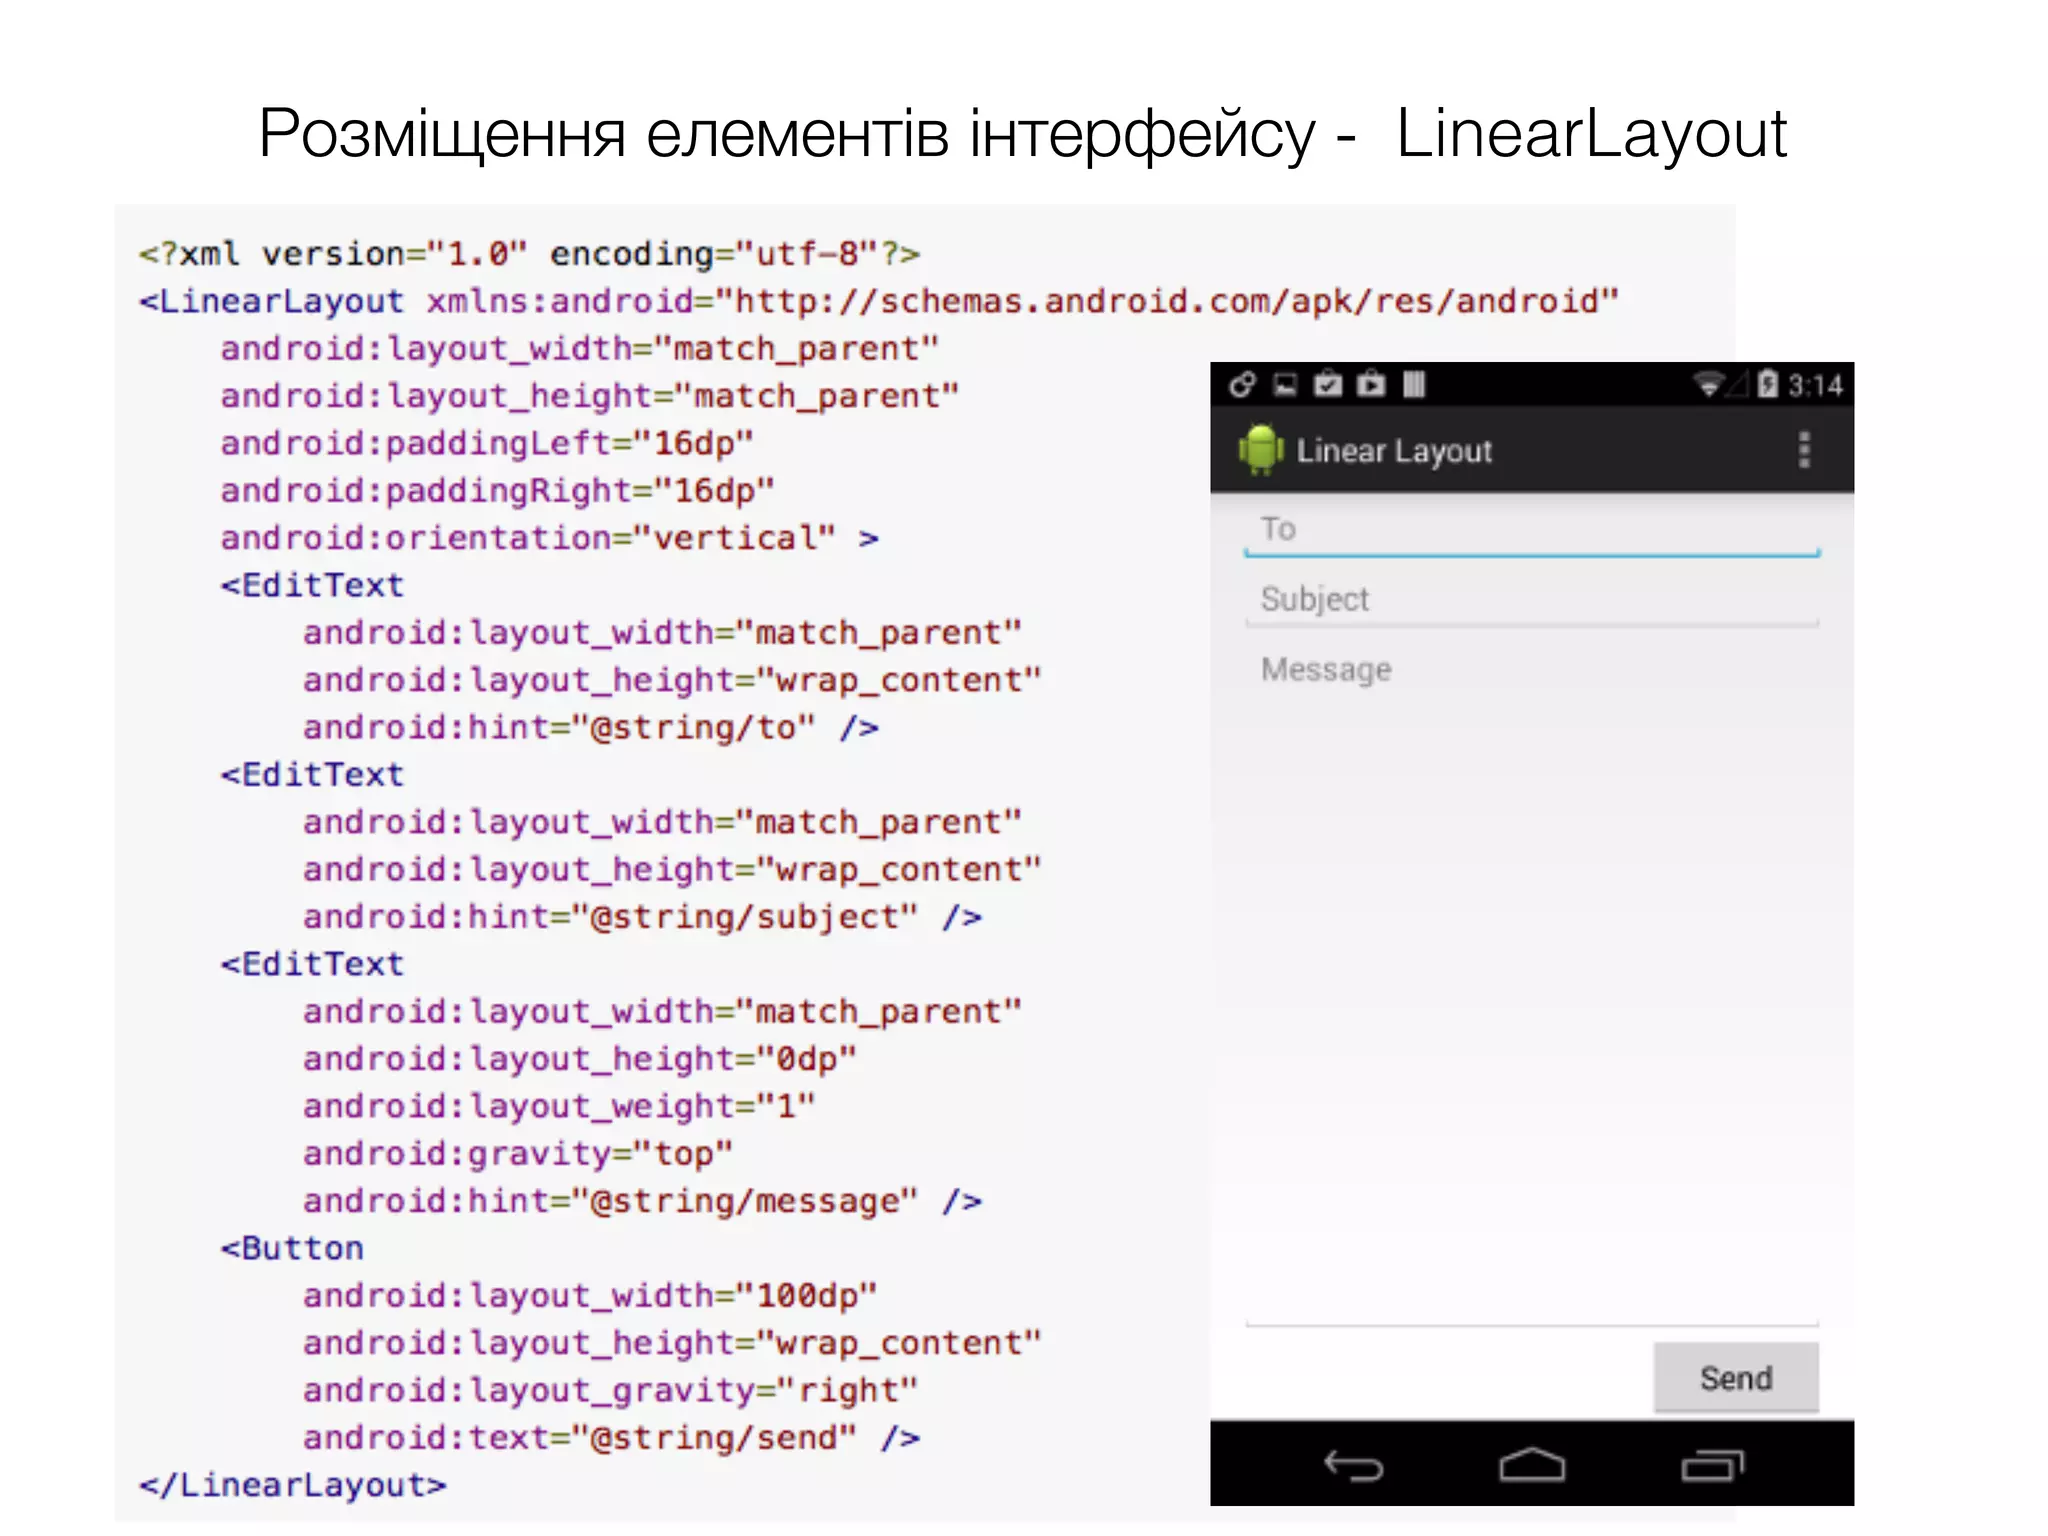Click the LinearLayout android:layout_height="match_parent" line
The width and height of the screenshot is (2048, 1536).
pyautogui.click(x=589, y=396)
